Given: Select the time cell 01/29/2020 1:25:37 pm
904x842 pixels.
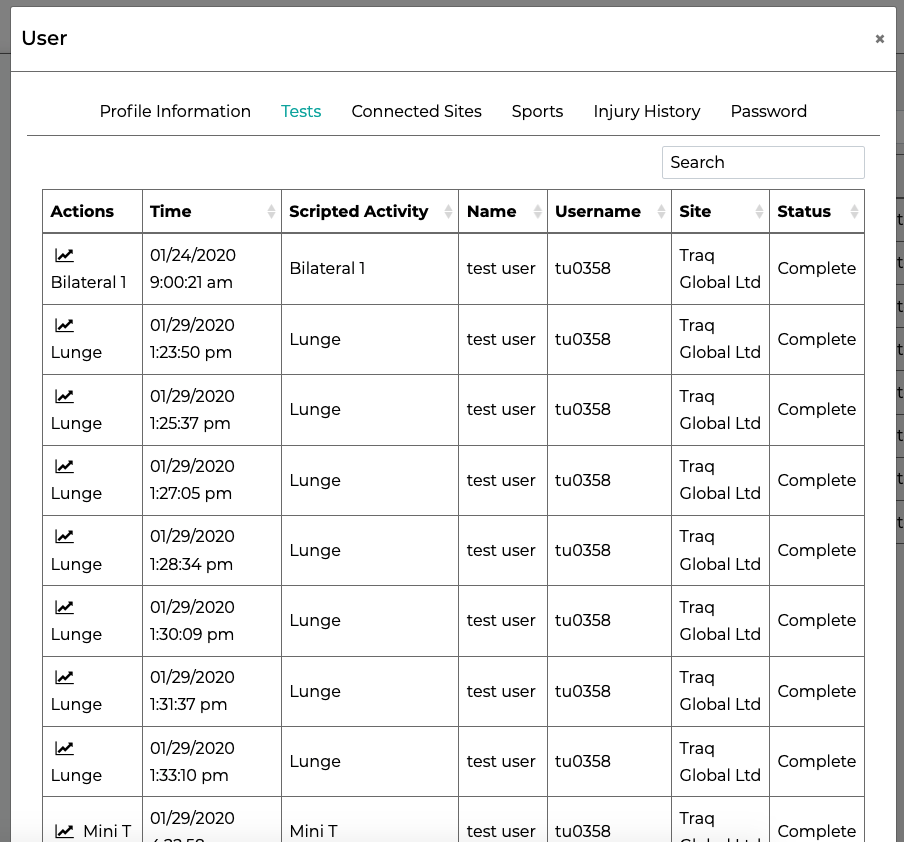Looking at the screenshot, I should 212,410.
